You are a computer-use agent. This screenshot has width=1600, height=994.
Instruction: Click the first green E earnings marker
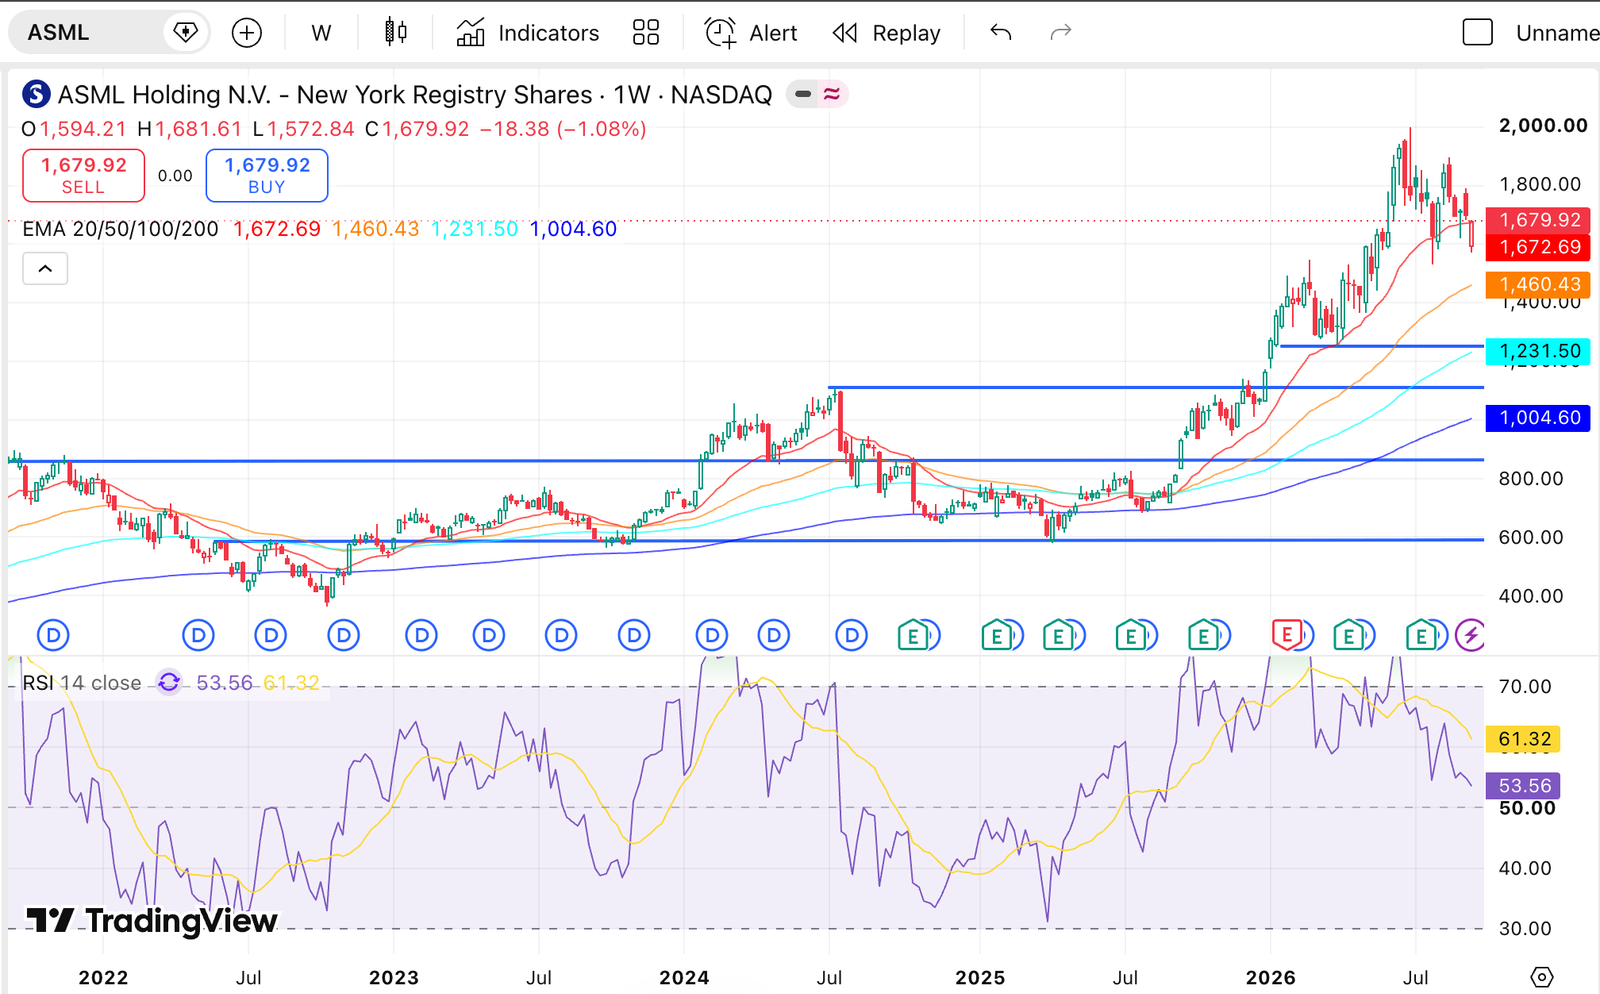click(x=912, y=634)
